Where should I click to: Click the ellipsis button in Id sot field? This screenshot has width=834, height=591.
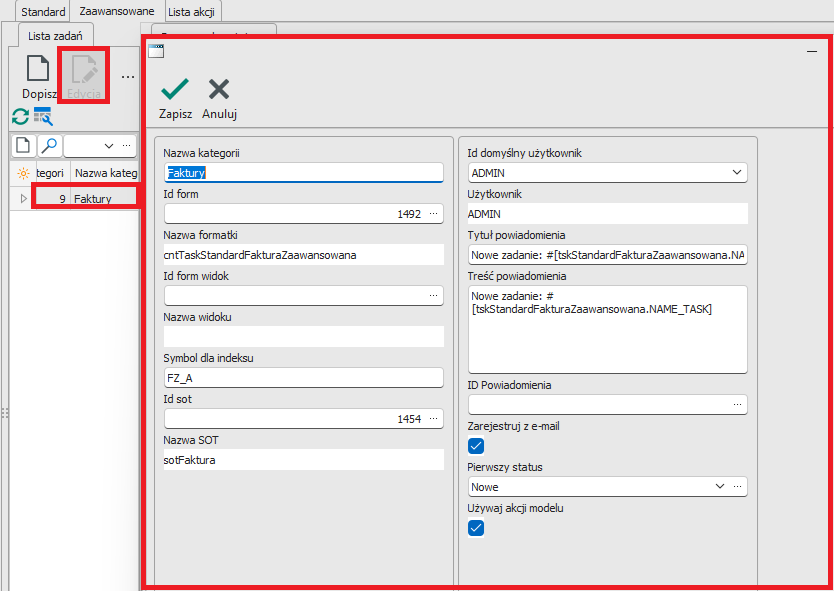coord(433,419)
